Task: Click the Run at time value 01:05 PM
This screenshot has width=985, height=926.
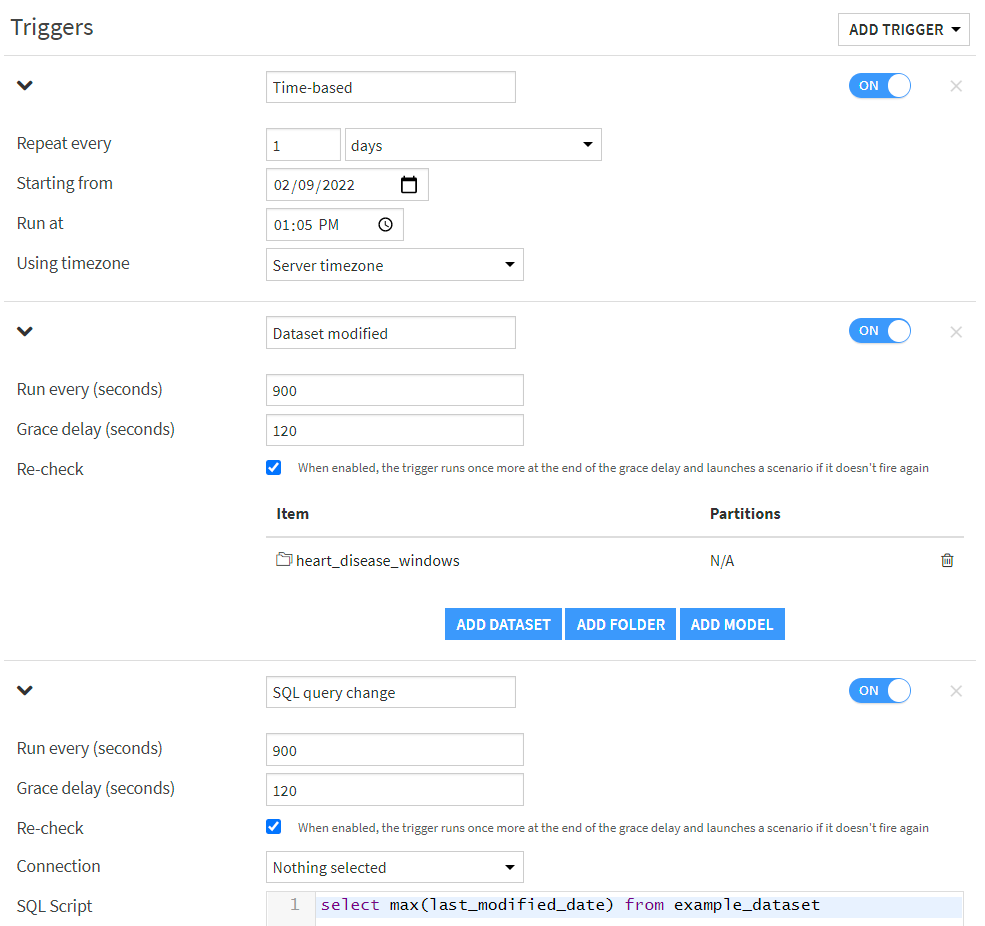Action: point(307,225)
